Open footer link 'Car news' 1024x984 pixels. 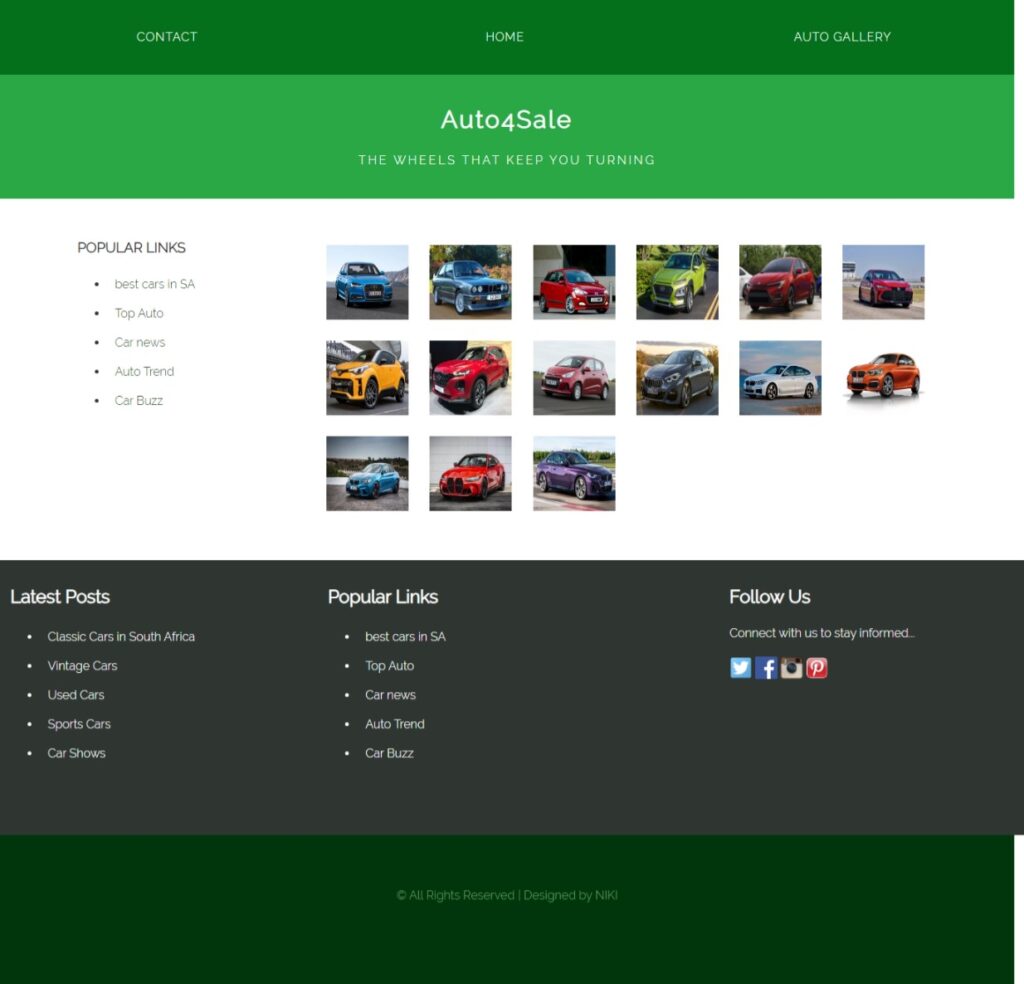point(391,695)
